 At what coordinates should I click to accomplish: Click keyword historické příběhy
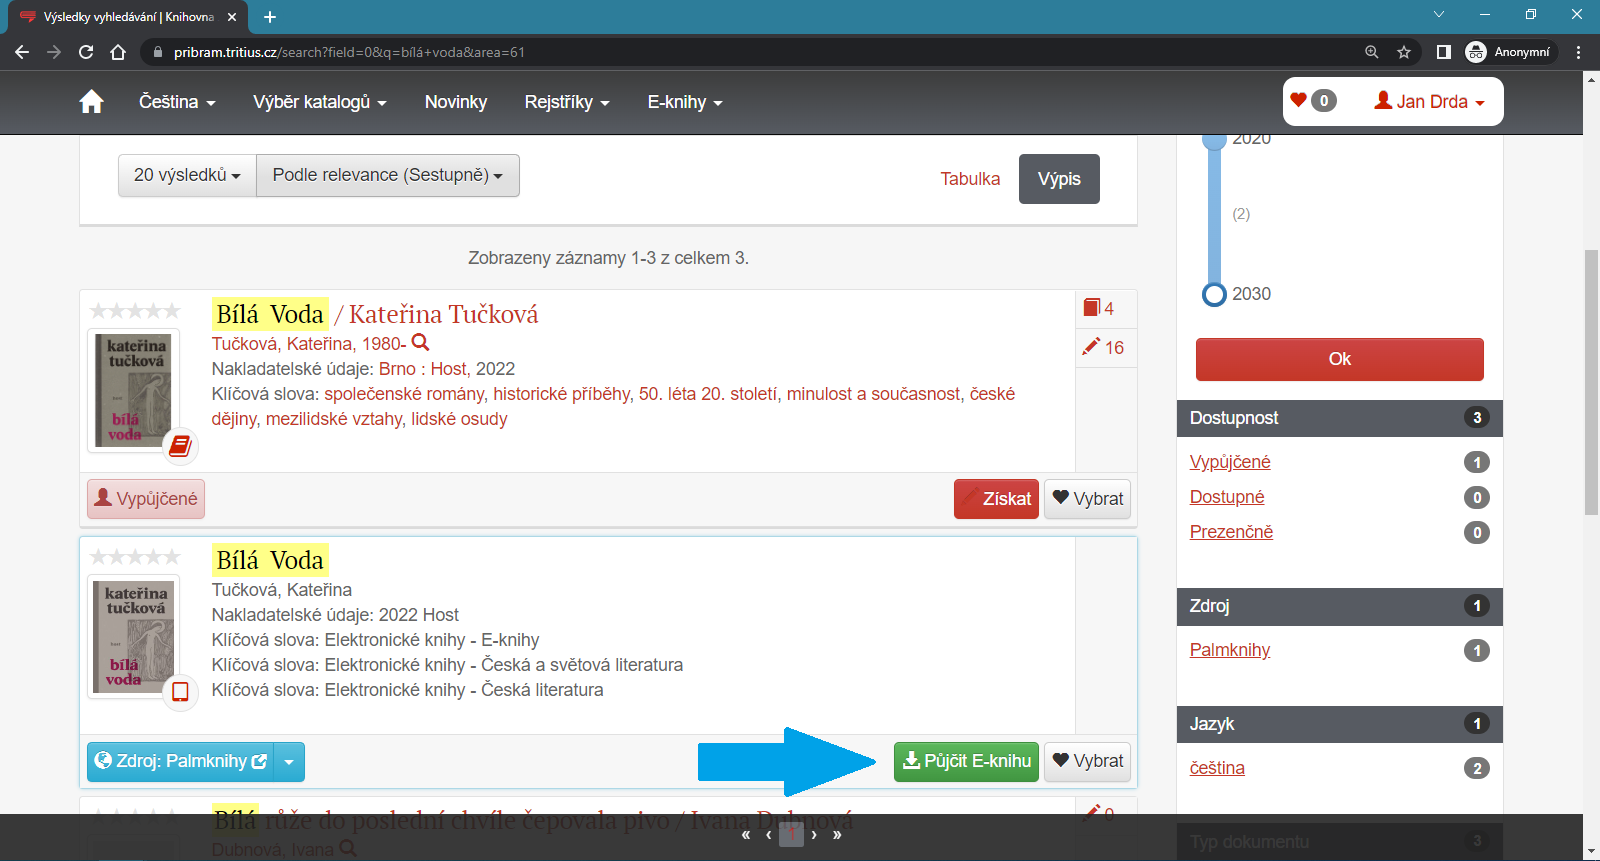click(562, 394)
